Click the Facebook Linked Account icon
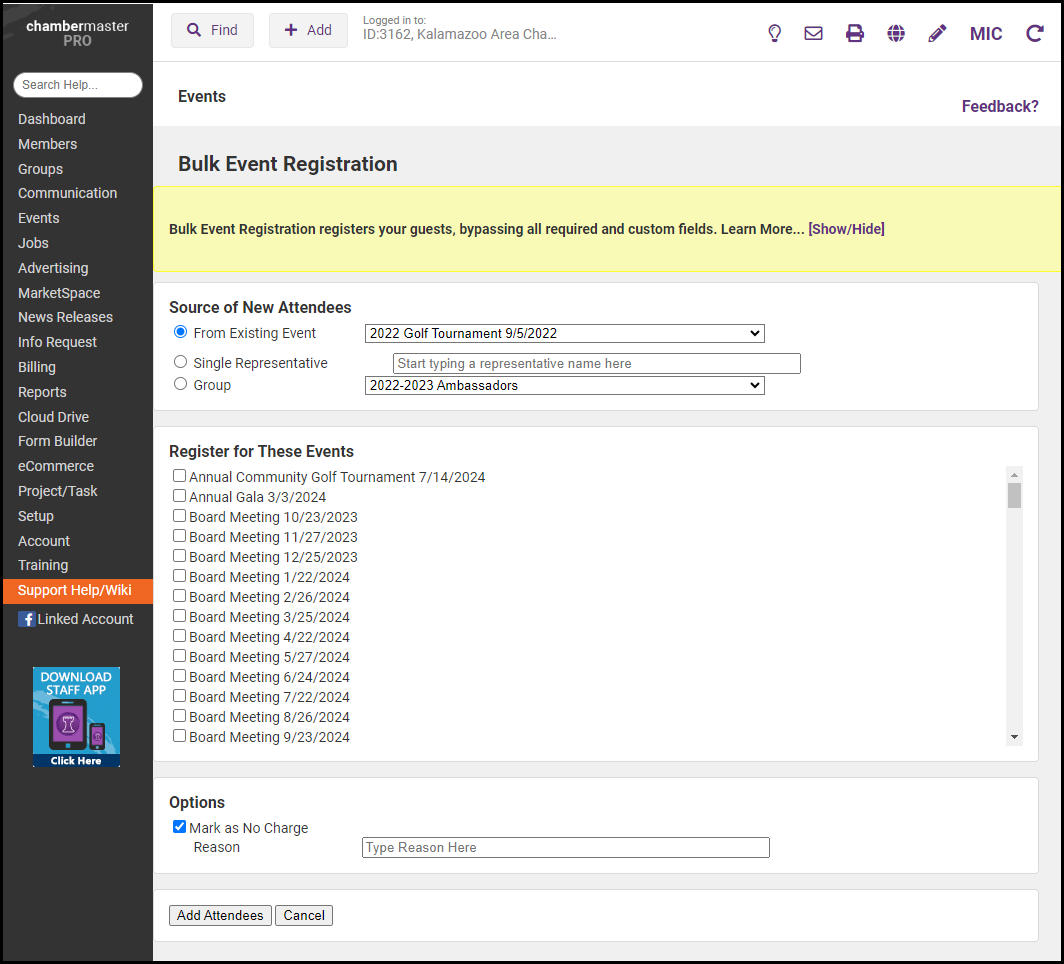1064x964 pixels. (x=27, y=619)
